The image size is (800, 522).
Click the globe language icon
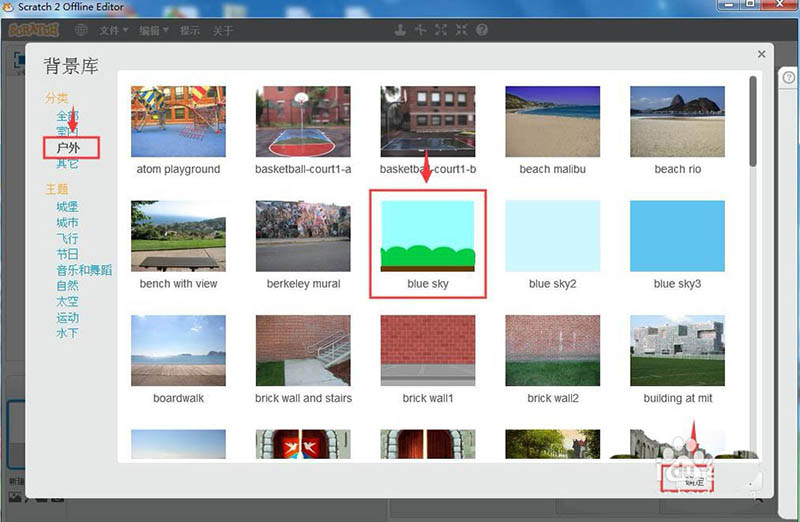point(81,30)
